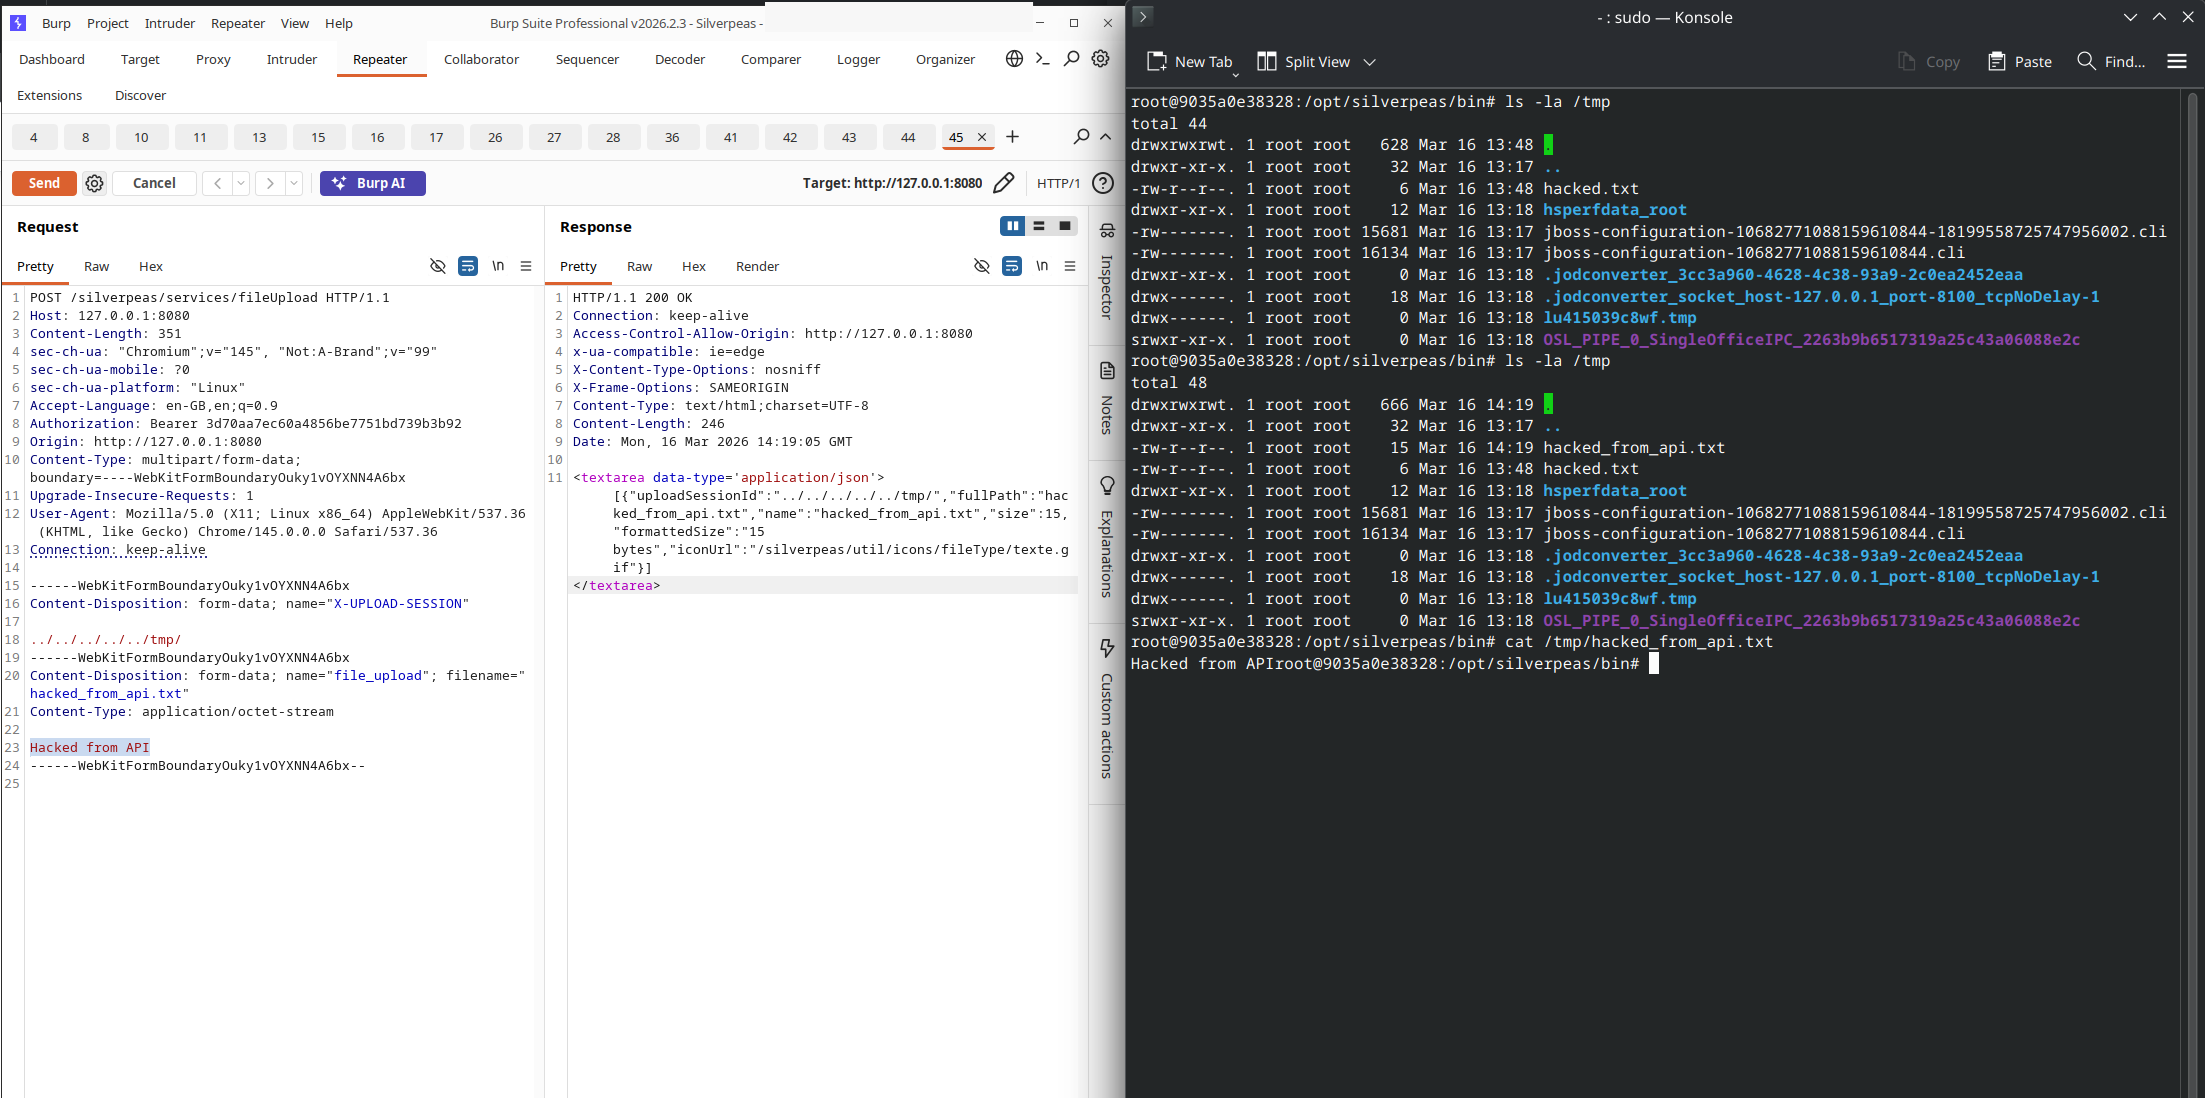The height and width of the screenshot is (1098, 2205).
Task: Toggle line wrap in the Request pane
Action: [468, 266]
